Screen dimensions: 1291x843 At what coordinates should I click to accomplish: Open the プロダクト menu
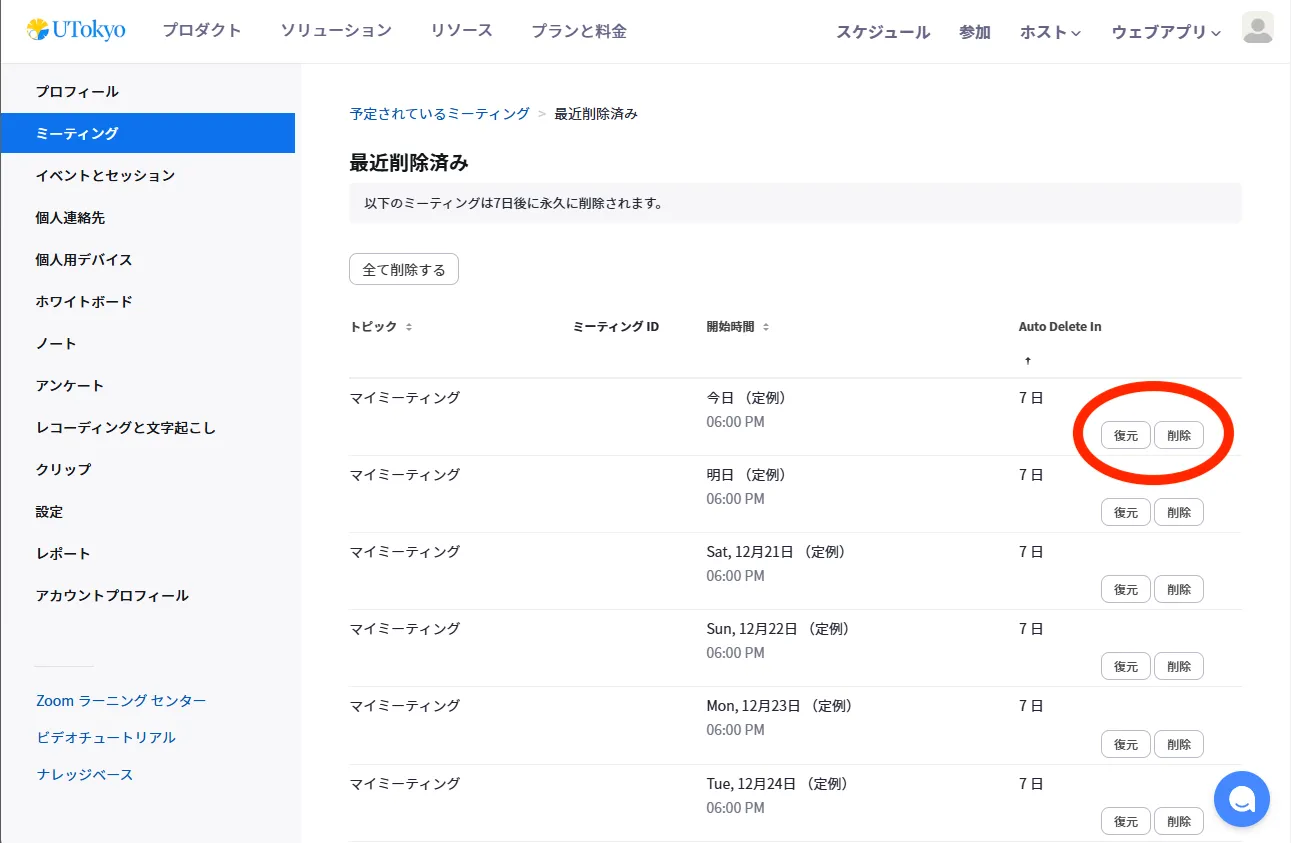(x=202, y=30)
